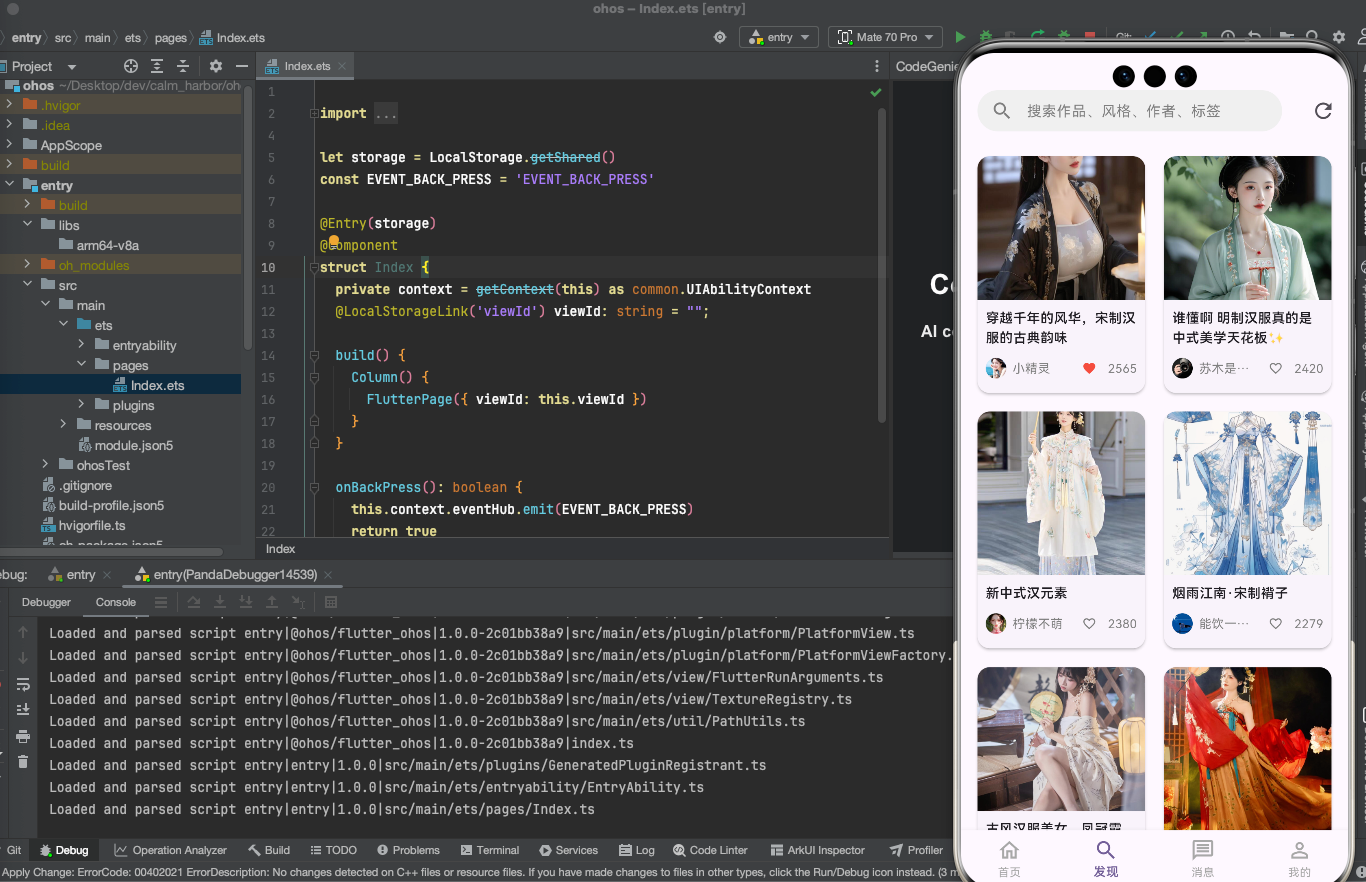Click Scroll to End console icon

point(23,710)
